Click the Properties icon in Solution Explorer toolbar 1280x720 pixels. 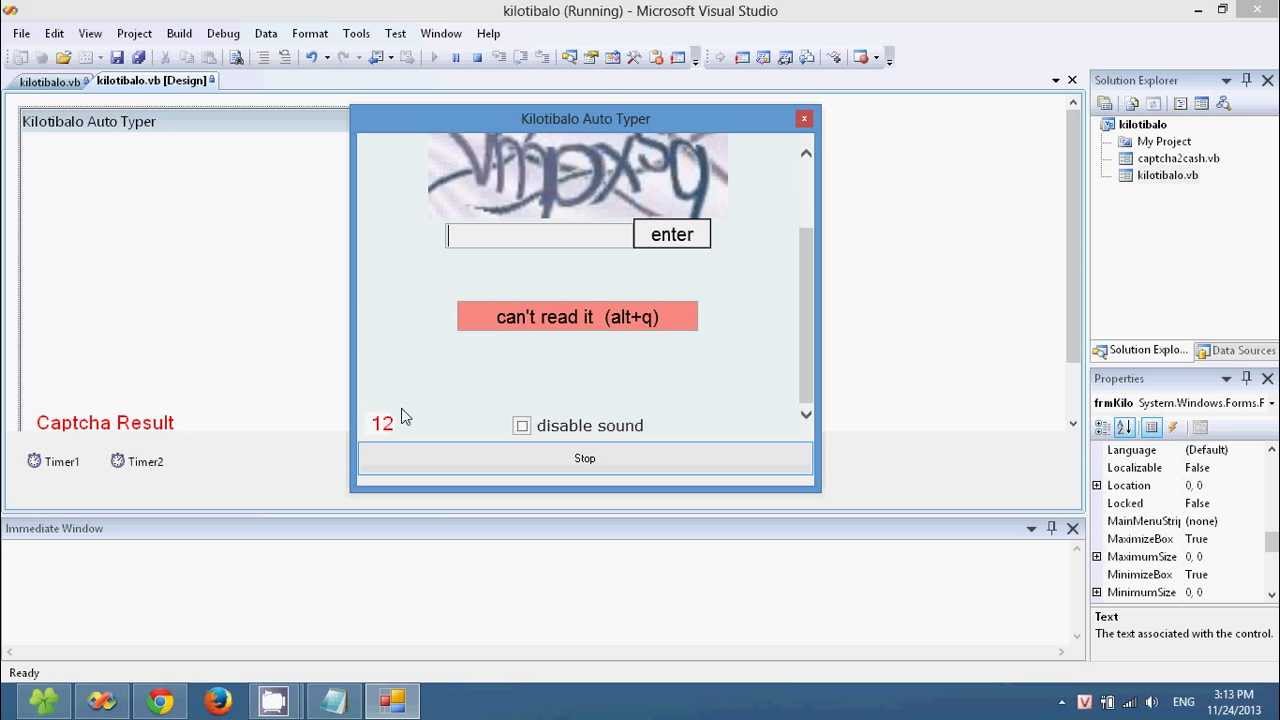pos(1105,103)
